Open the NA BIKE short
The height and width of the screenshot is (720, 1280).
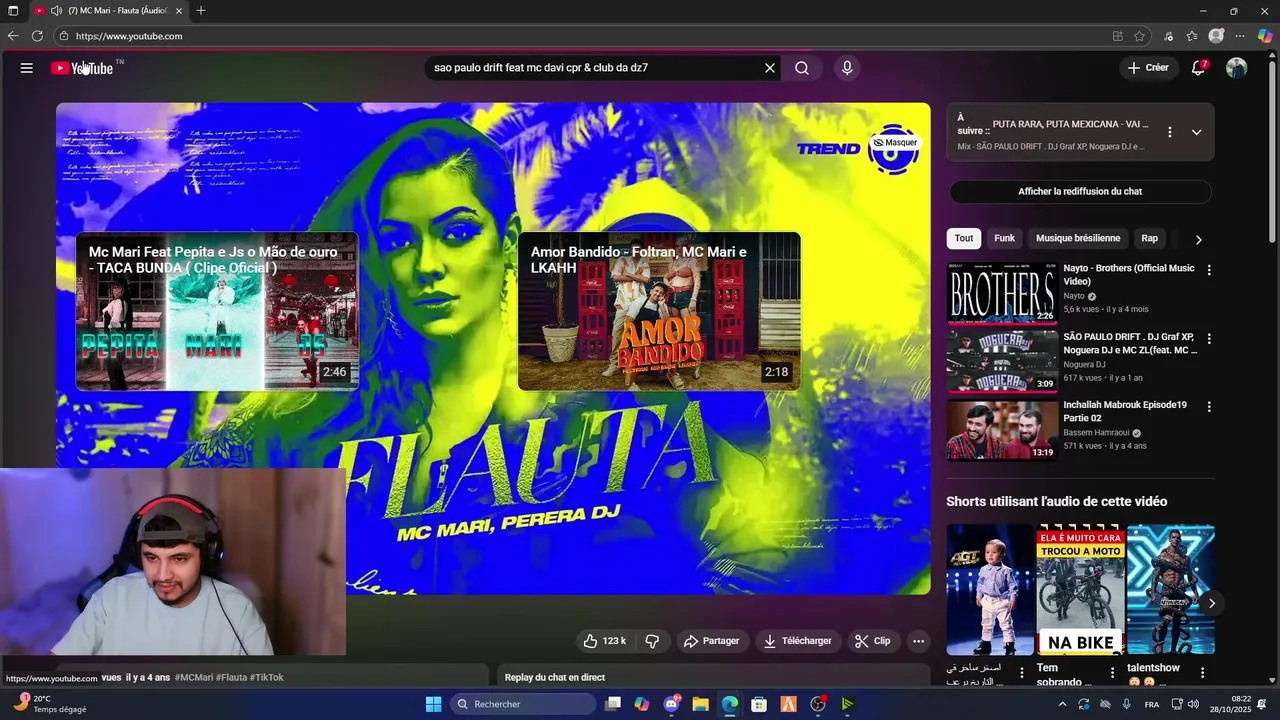coord(1080,589)
